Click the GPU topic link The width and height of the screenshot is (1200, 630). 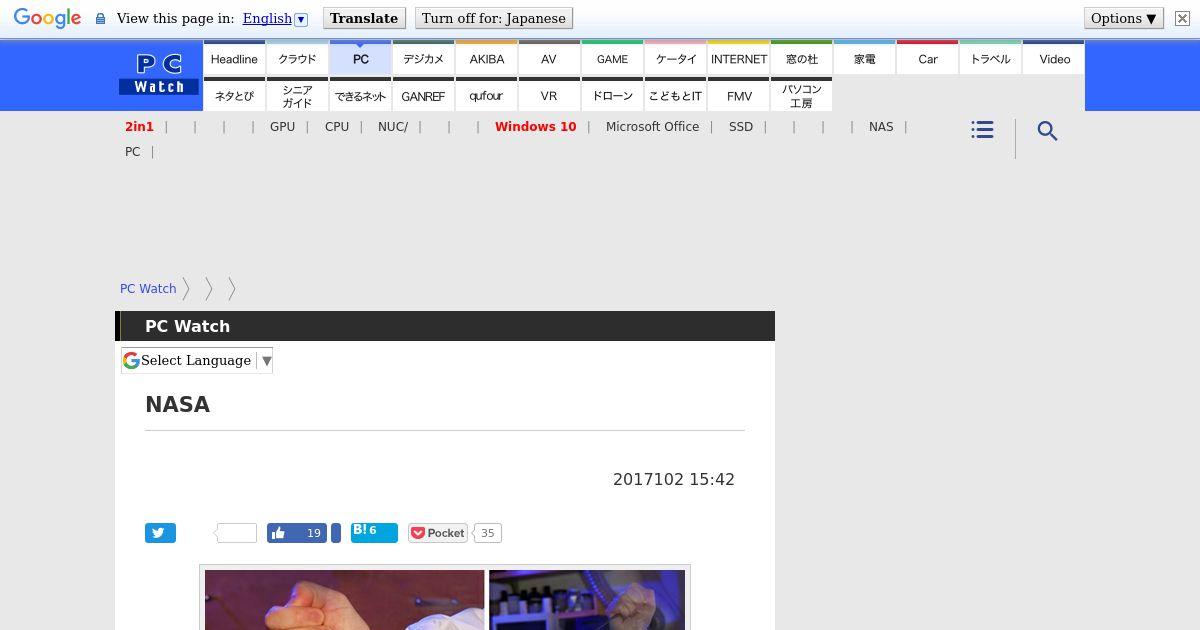[282, 127]
